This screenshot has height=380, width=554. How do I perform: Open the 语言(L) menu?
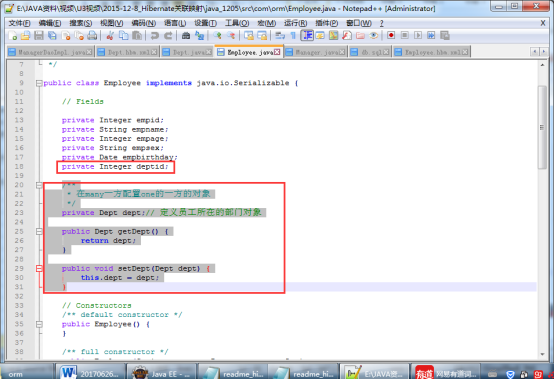(175, 23)
